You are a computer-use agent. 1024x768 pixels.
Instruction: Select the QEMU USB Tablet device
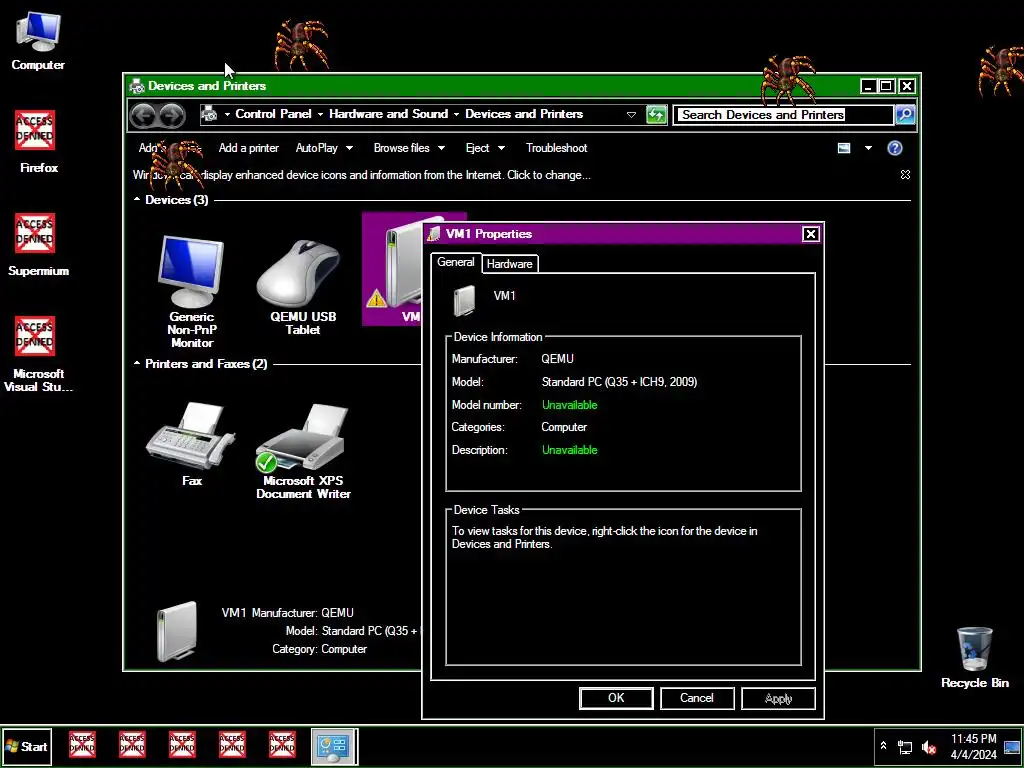302,287
